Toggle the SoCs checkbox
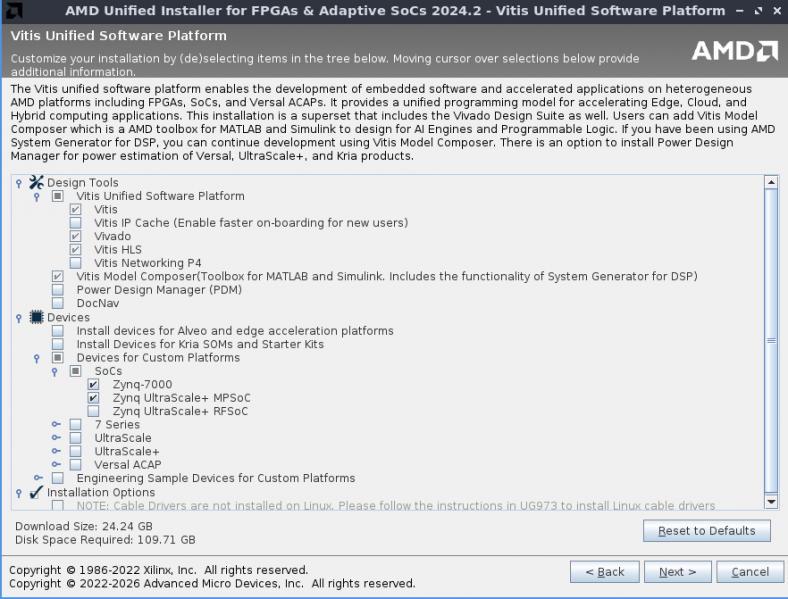This screenshot has width=788, height=599. (x=75, y=371)
